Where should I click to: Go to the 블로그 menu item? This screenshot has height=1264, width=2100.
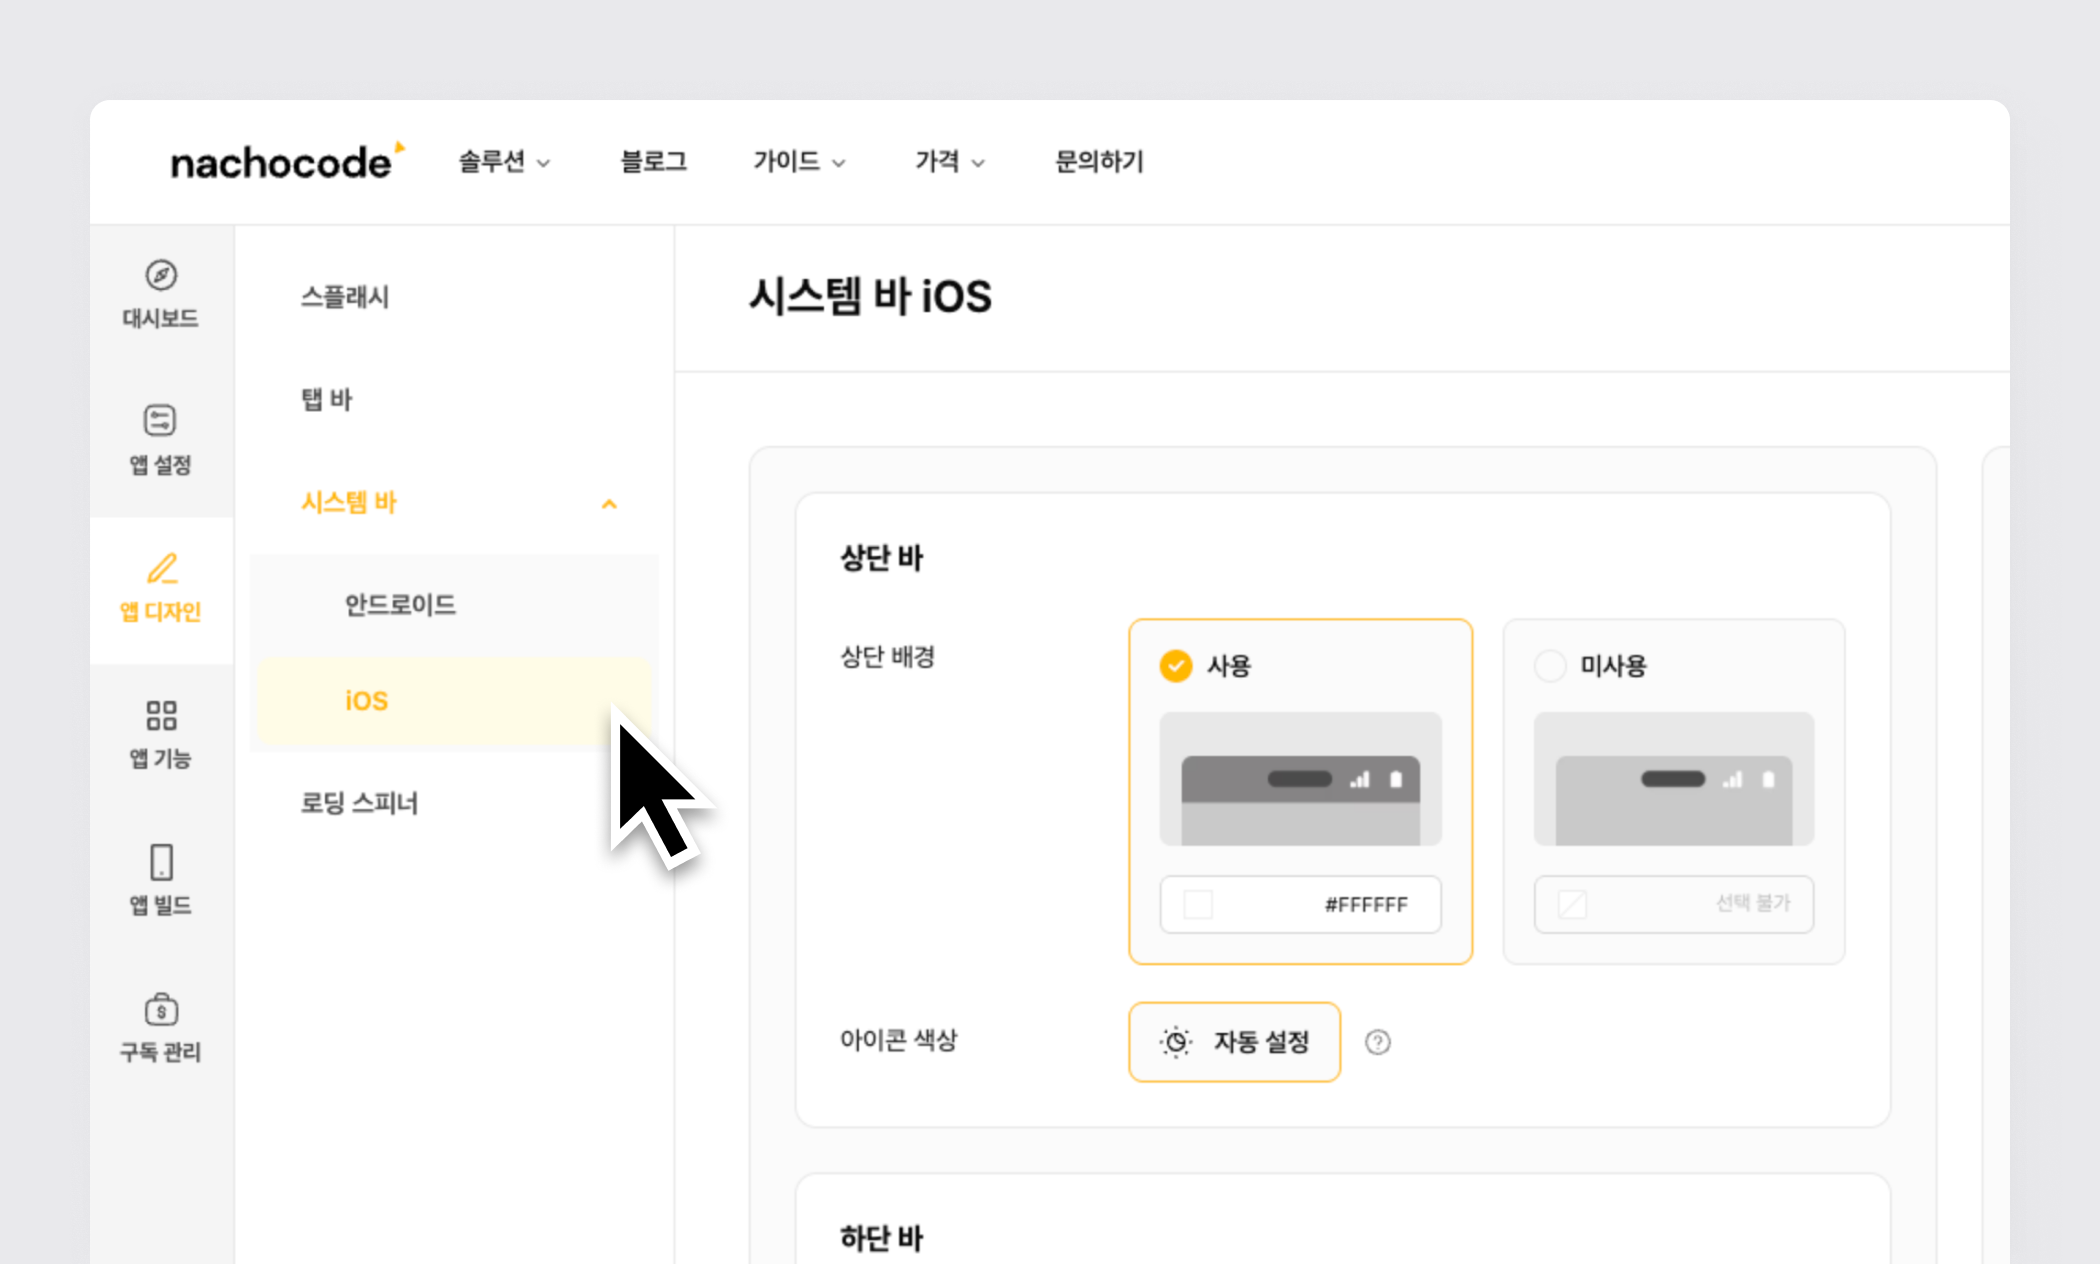click(x=654, y=162)
